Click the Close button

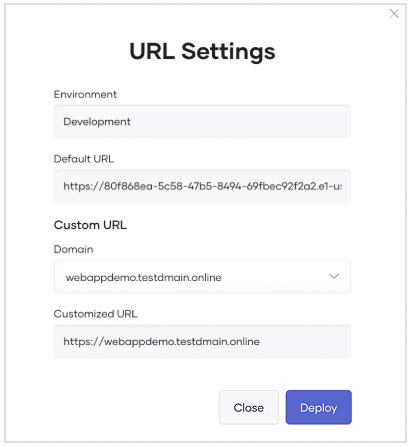[x=249, y=407]
